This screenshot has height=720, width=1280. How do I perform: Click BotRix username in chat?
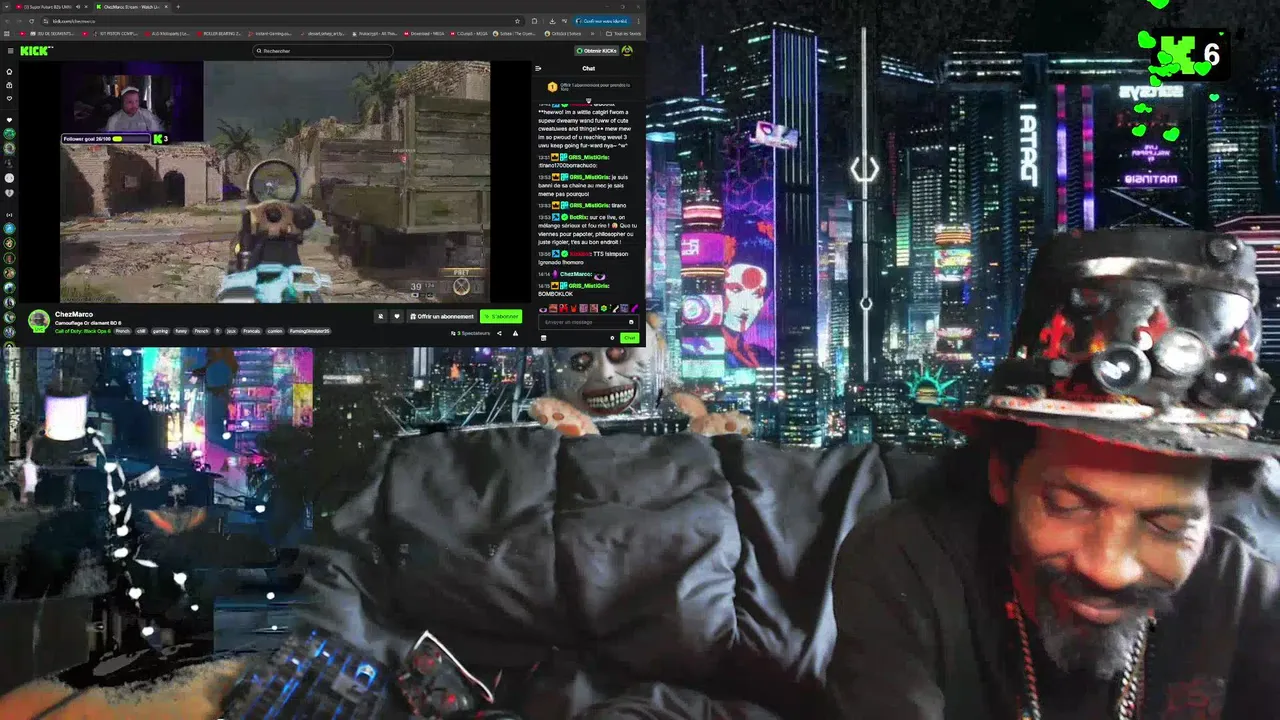pyautogui.click(x=578, y=217)
